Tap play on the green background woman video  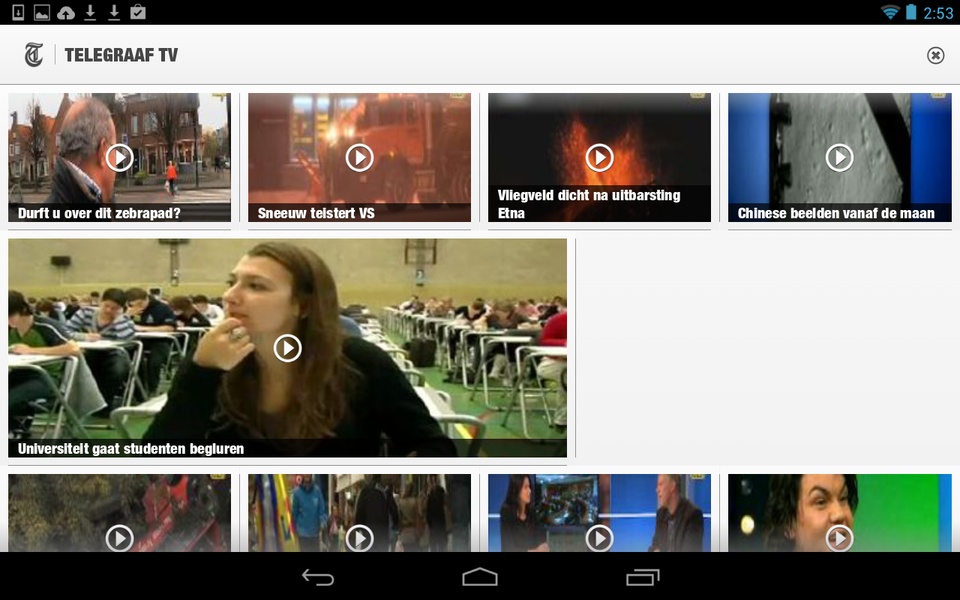839,539
